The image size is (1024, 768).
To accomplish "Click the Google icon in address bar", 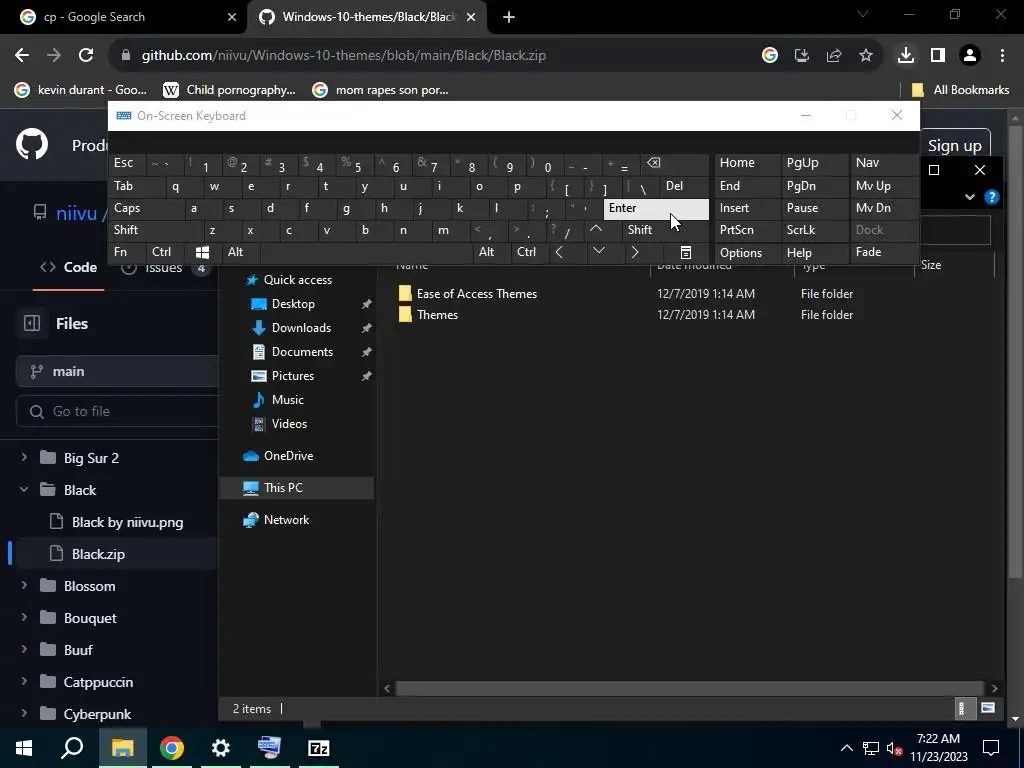I will tap(769, 56).
